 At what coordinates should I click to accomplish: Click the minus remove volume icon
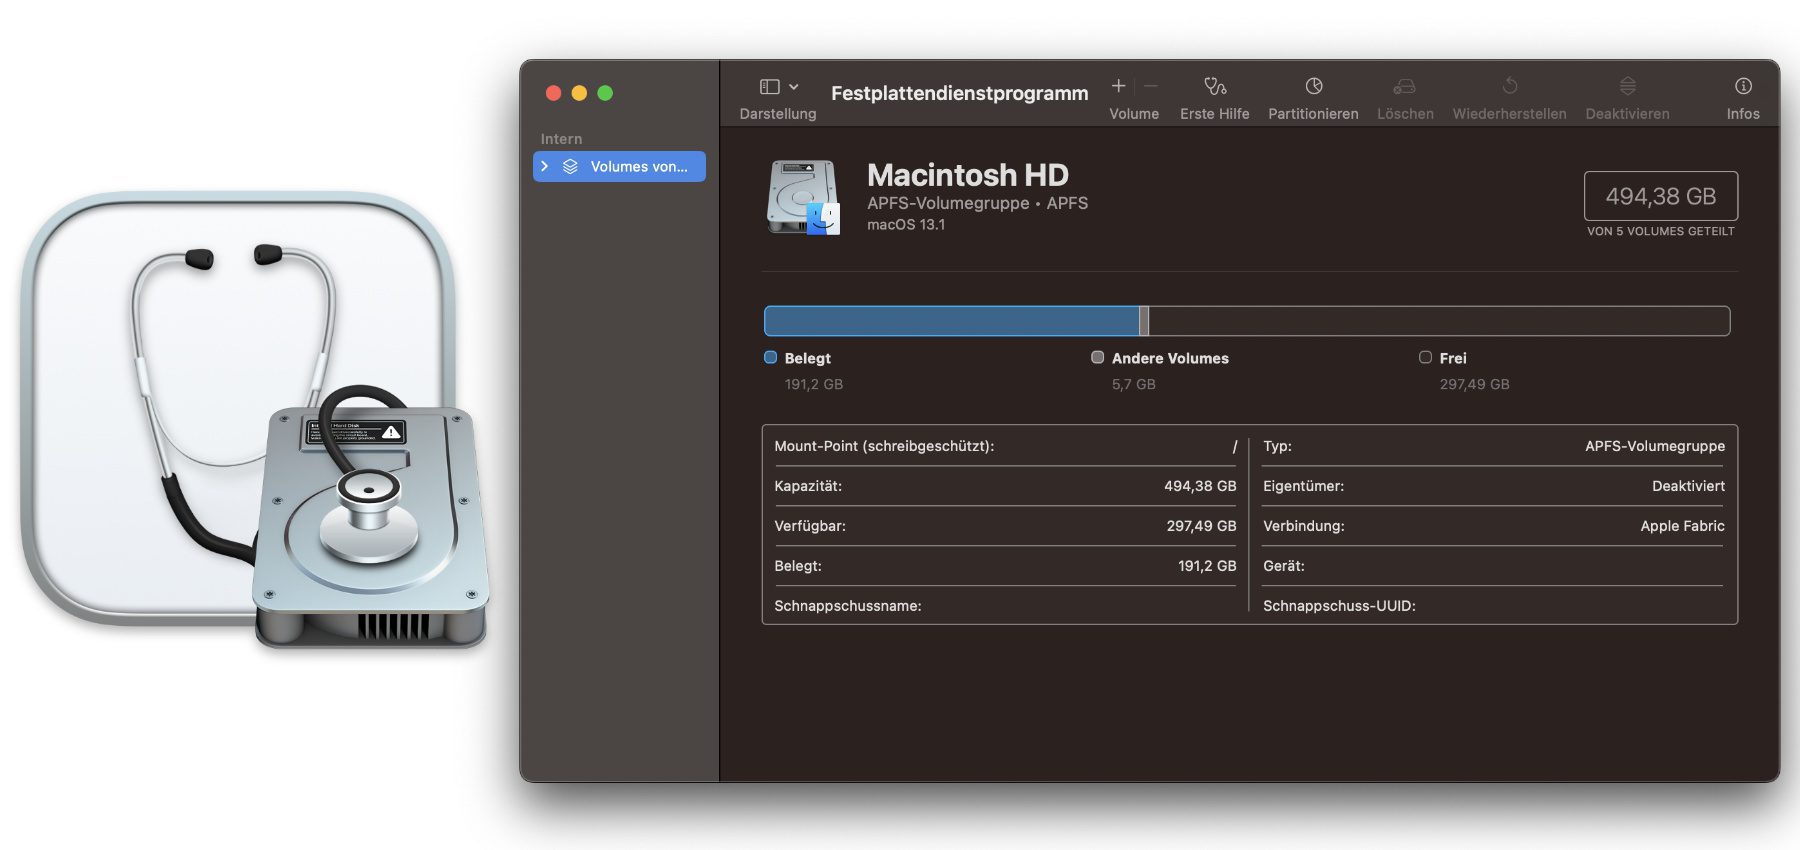(x=1151, y=87)
